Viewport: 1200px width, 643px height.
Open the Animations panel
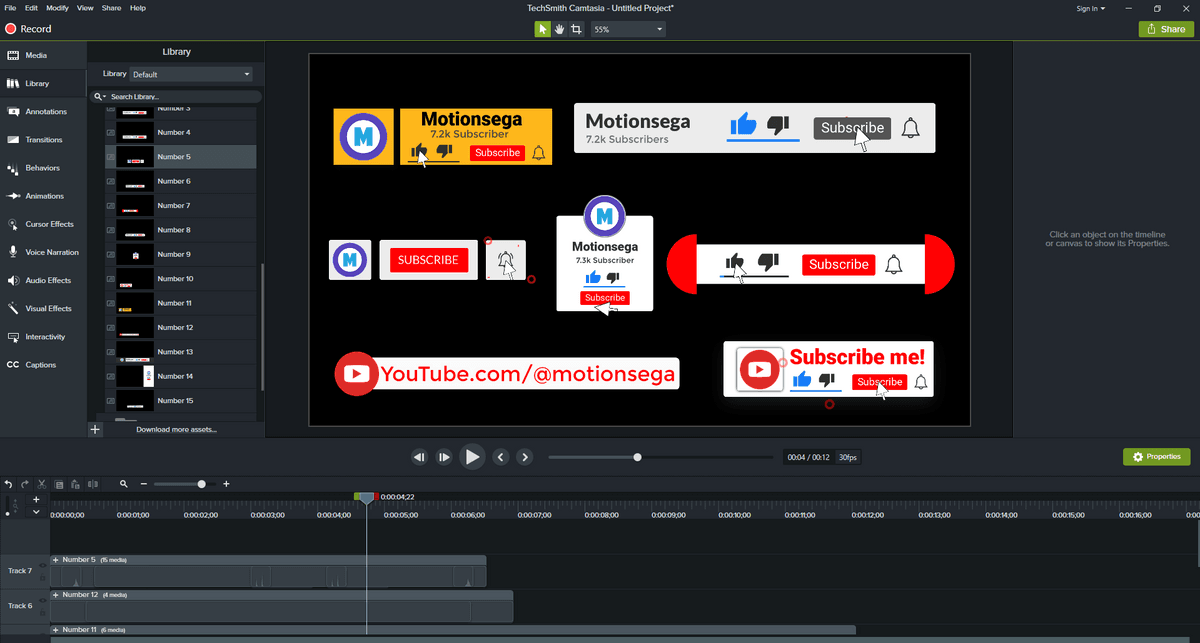click(x=43, y=196)
